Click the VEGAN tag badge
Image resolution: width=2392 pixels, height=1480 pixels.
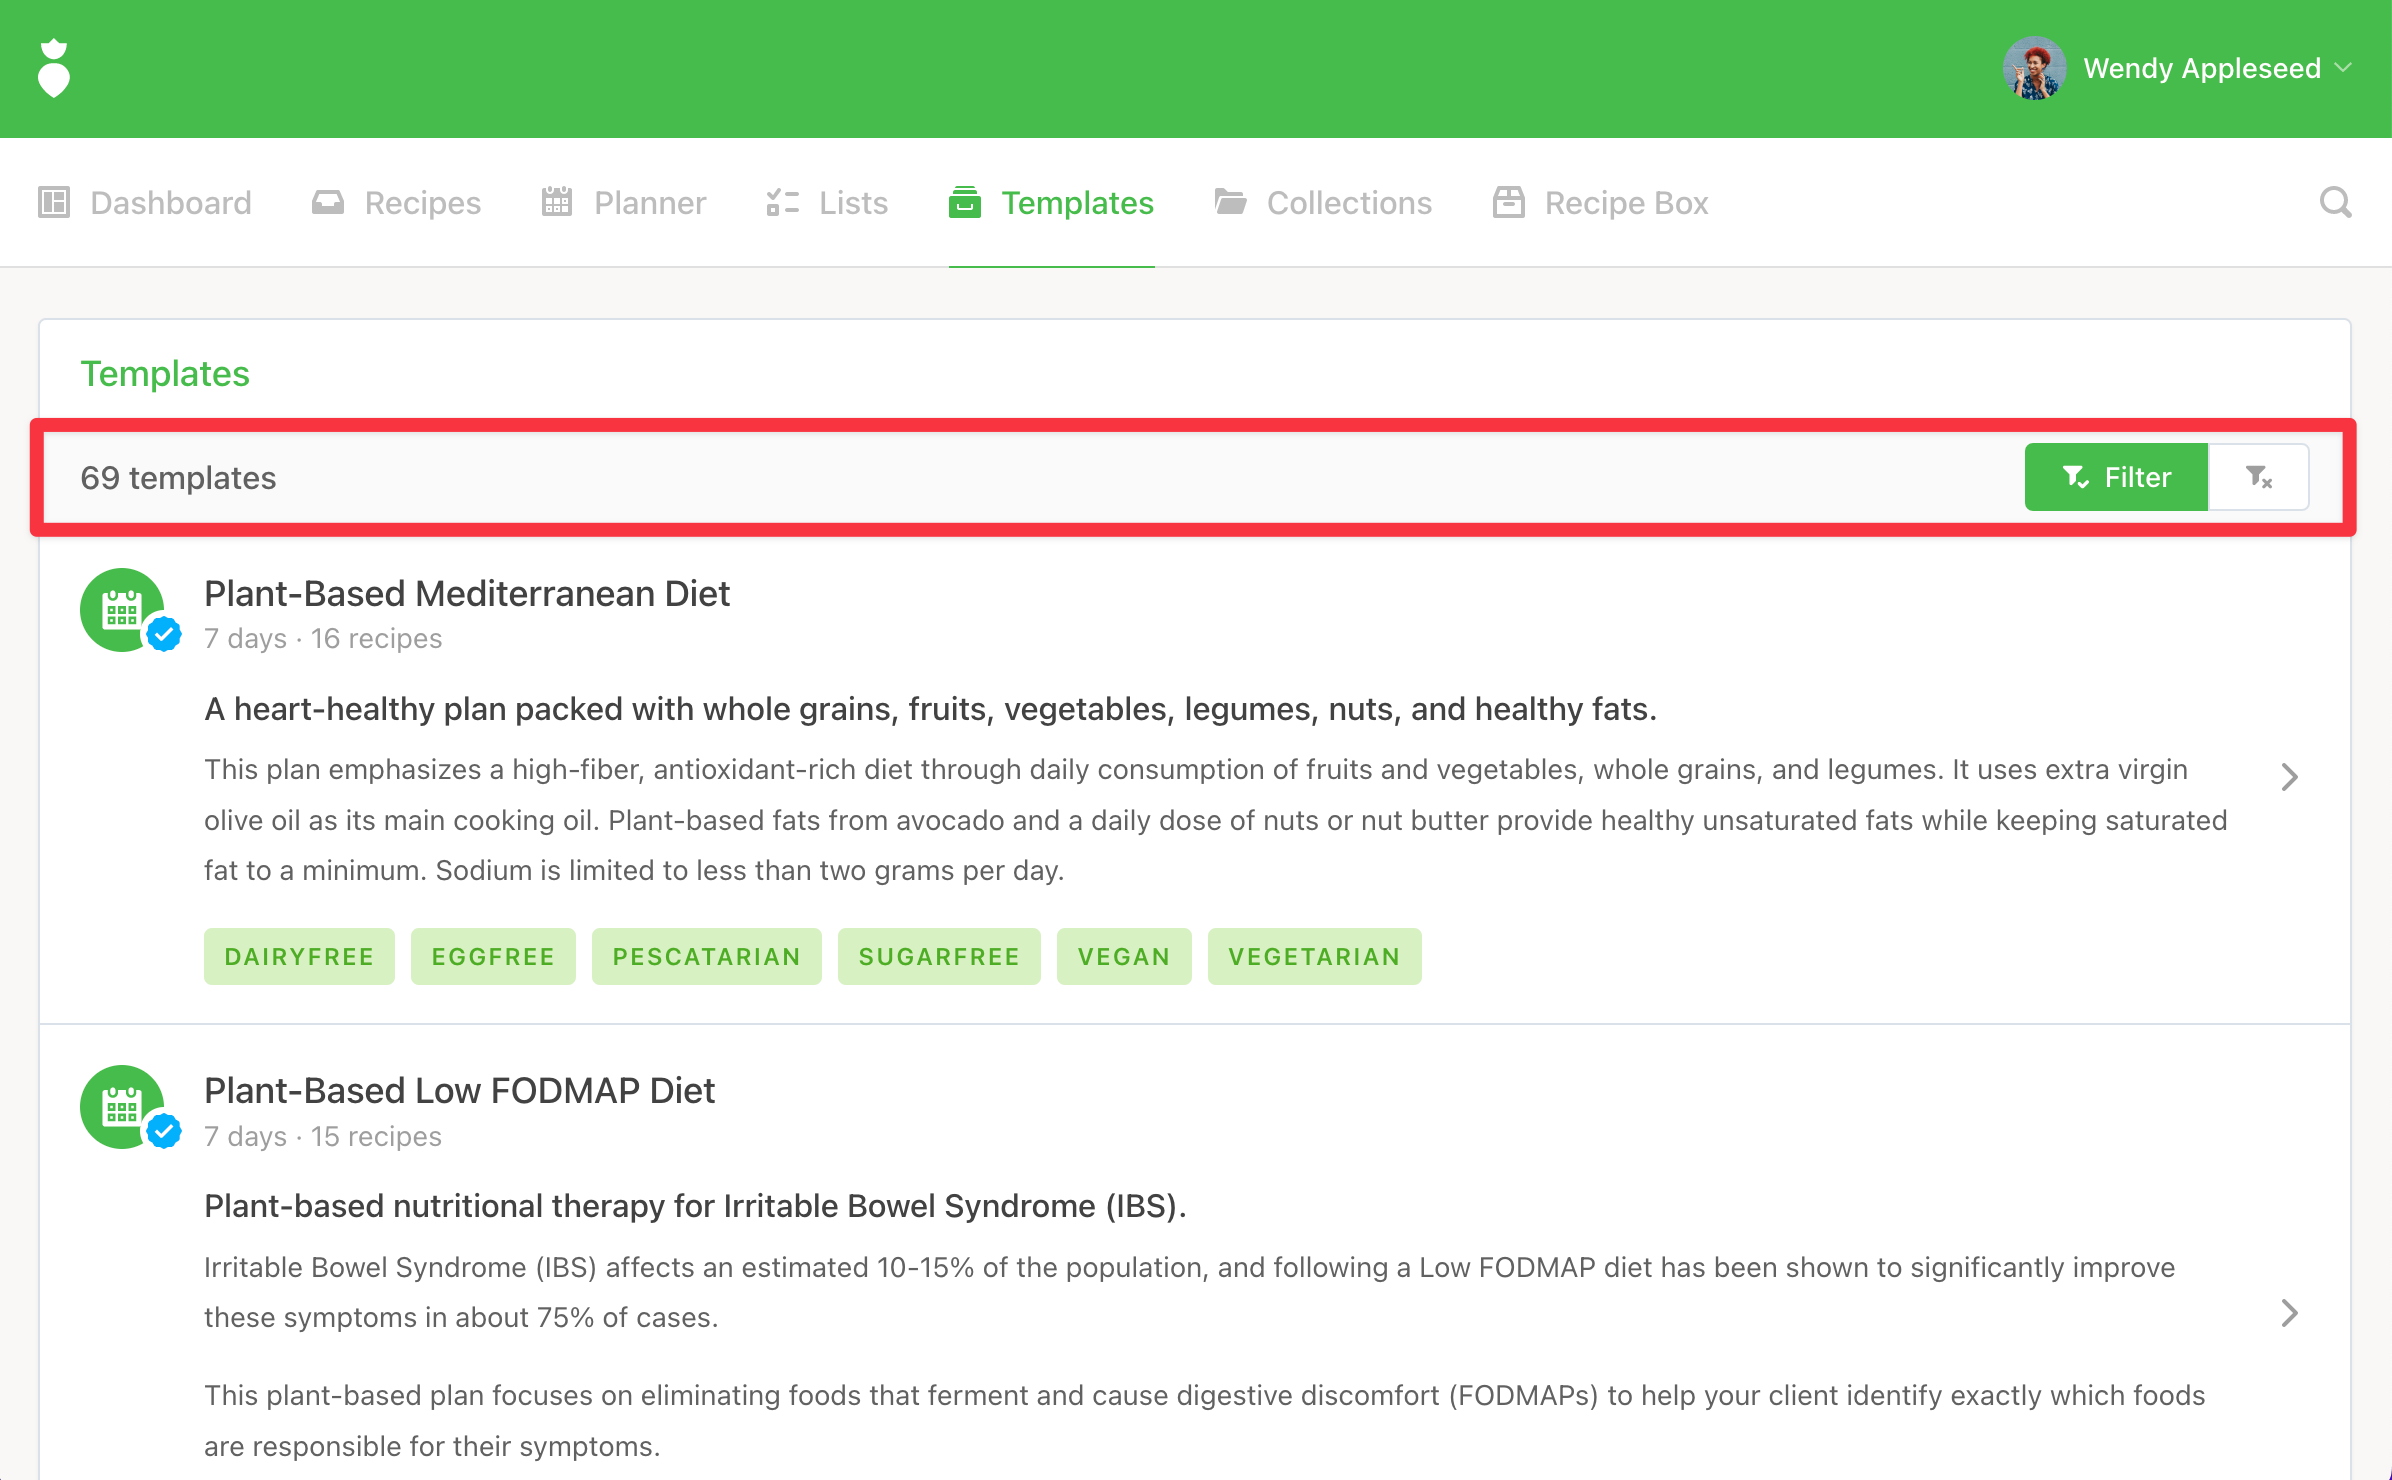1123,957
